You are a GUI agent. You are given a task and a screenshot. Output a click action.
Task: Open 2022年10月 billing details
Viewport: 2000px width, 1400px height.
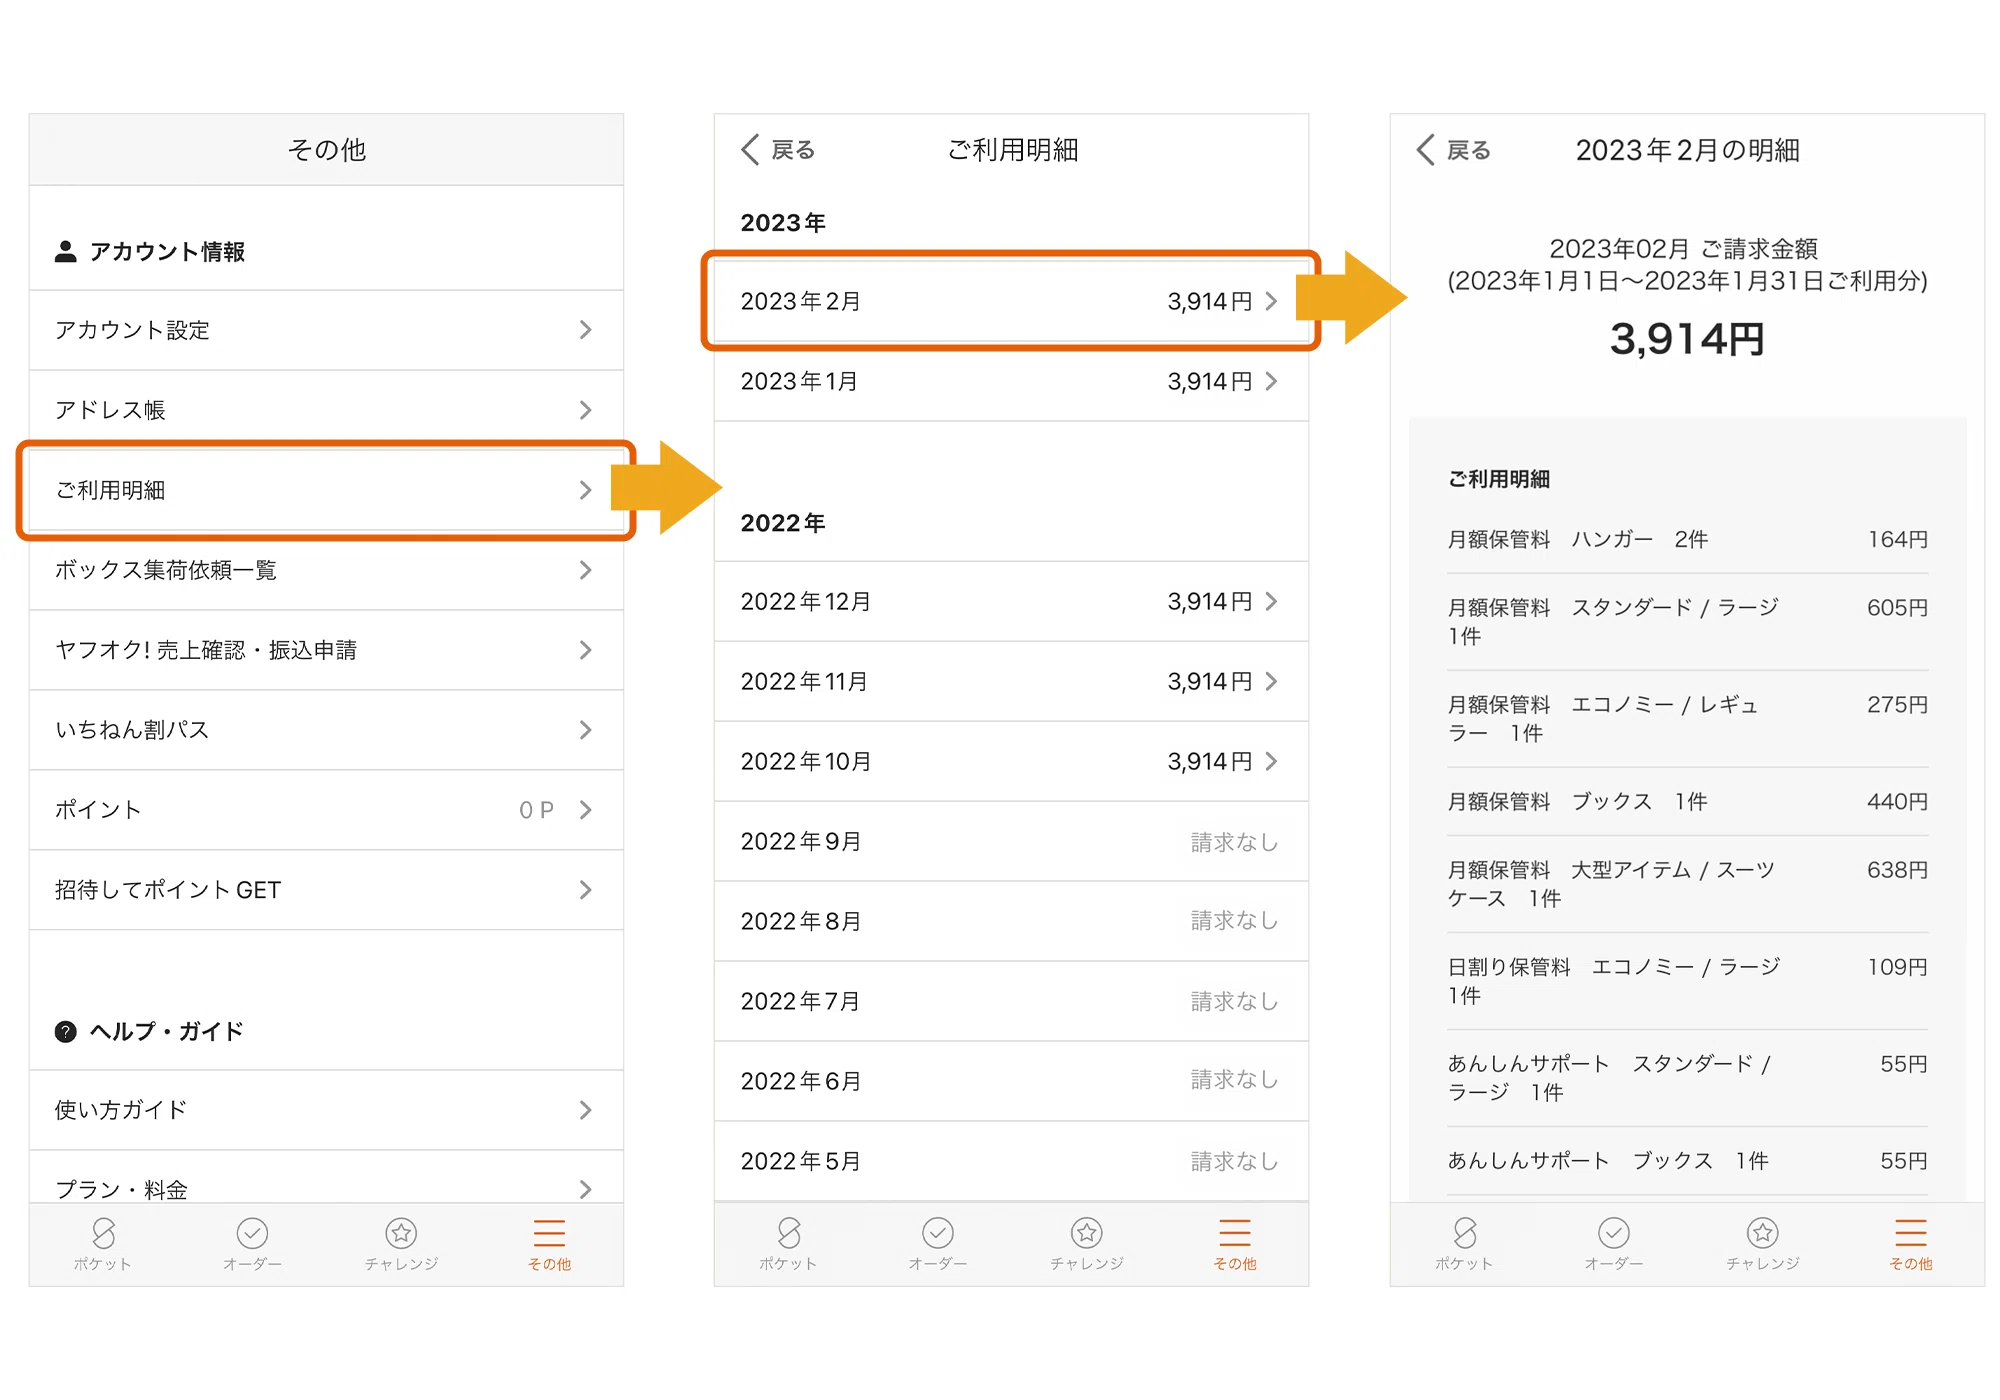click(1011, 761)
